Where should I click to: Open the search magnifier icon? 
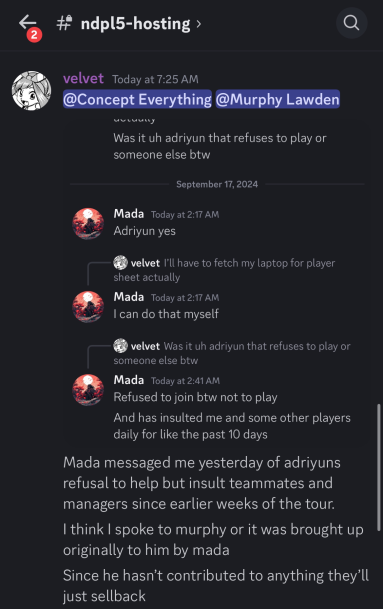(x=352, y=23)
